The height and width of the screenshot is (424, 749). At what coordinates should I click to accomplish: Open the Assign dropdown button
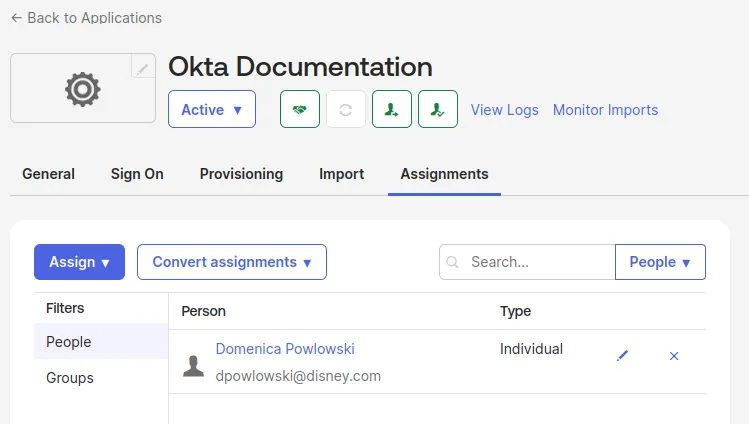(79, 262)
